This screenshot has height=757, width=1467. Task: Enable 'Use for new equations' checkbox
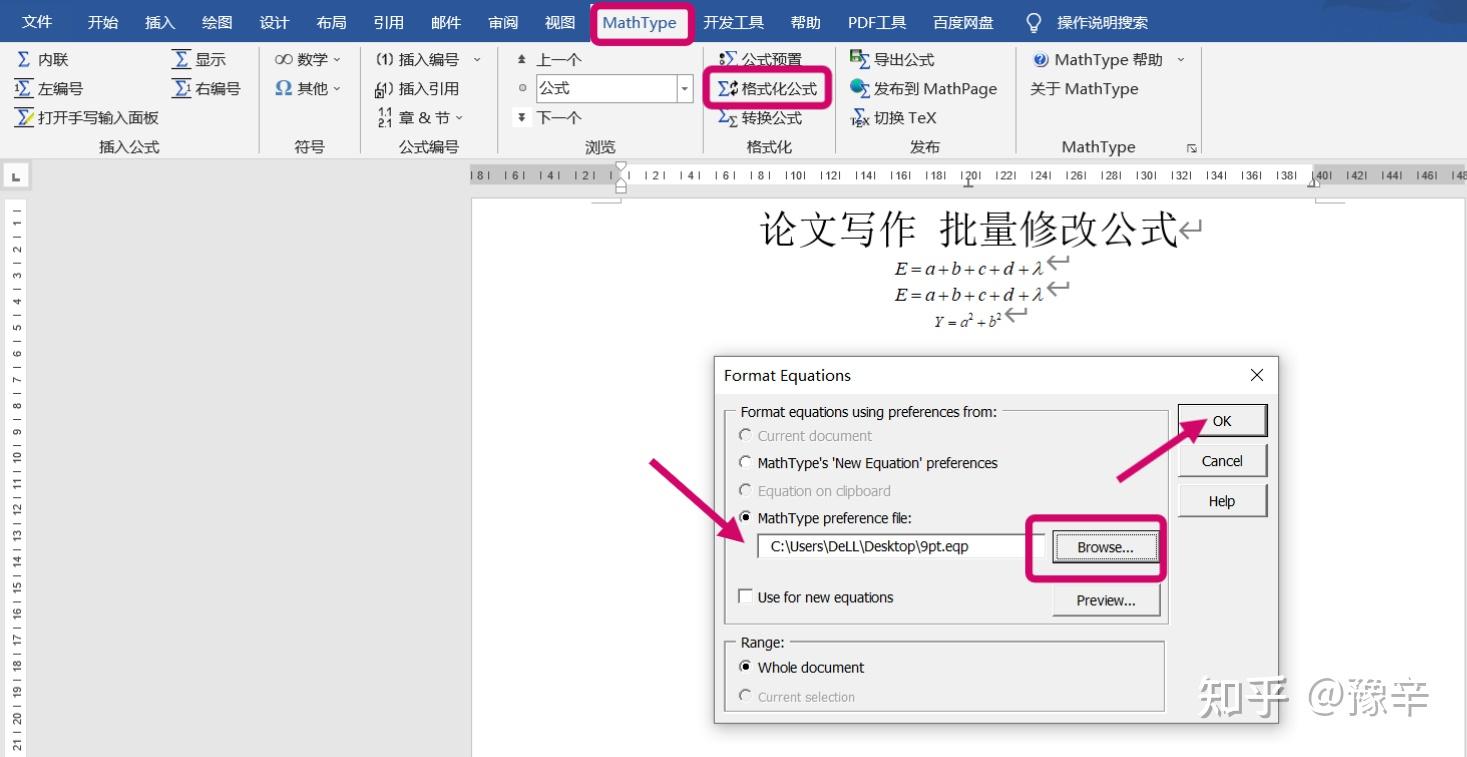click(x=745, y=597)
